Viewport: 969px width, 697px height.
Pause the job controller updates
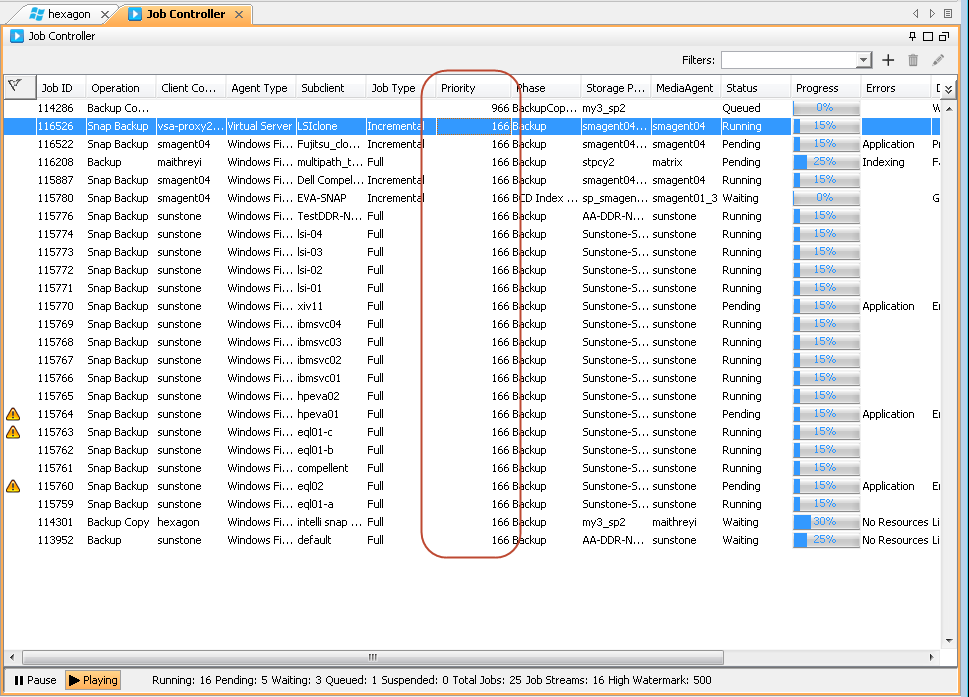35,680
